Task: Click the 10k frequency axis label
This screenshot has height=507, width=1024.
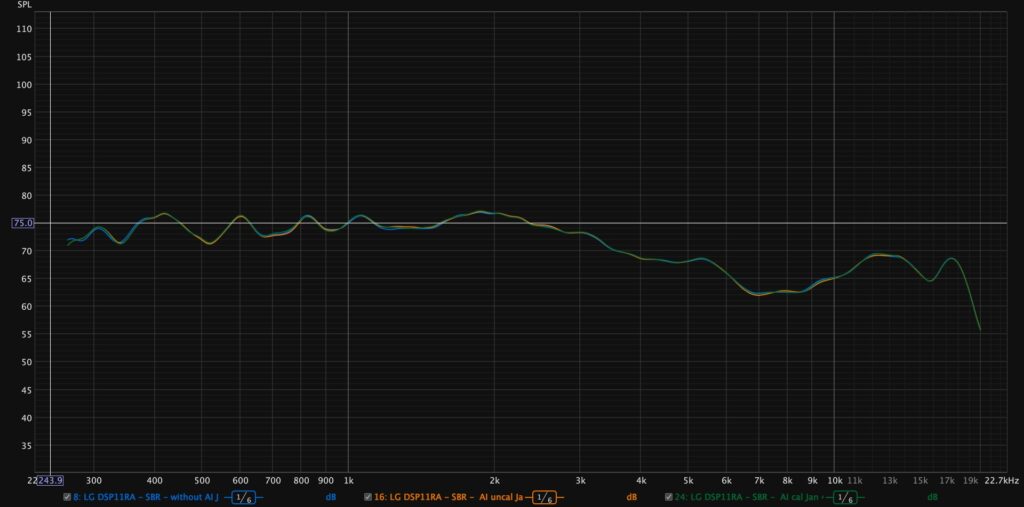Action: (833, 480)
